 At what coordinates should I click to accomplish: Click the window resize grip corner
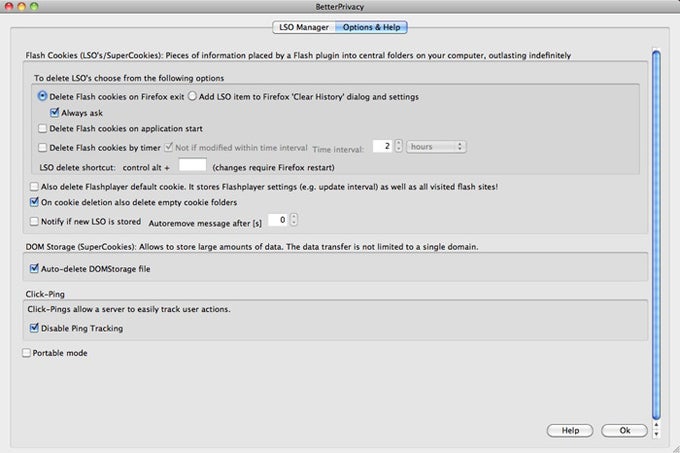tap(676, 449)
